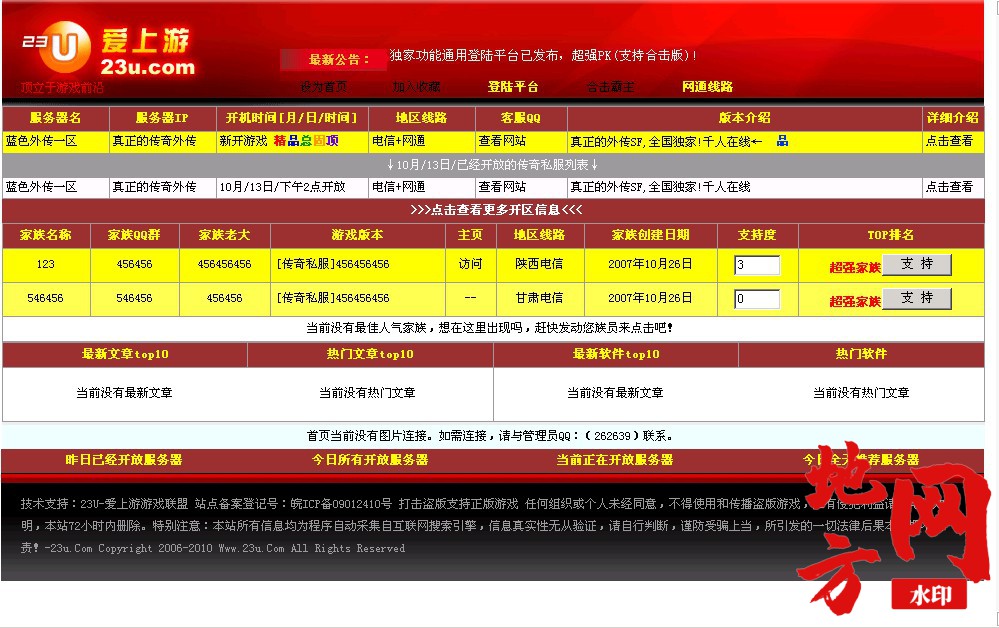The image size is (999, 628).
Task: Click 甘肃电信 in family 546456 row
Action: click(x=539, y=298)
